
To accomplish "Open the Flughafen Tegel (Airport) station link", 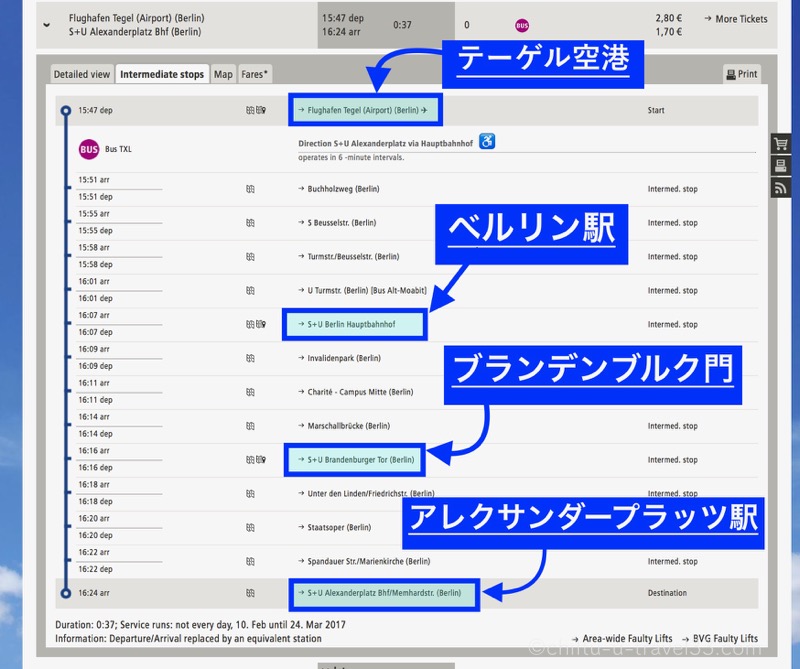I will tap(363, 110).
